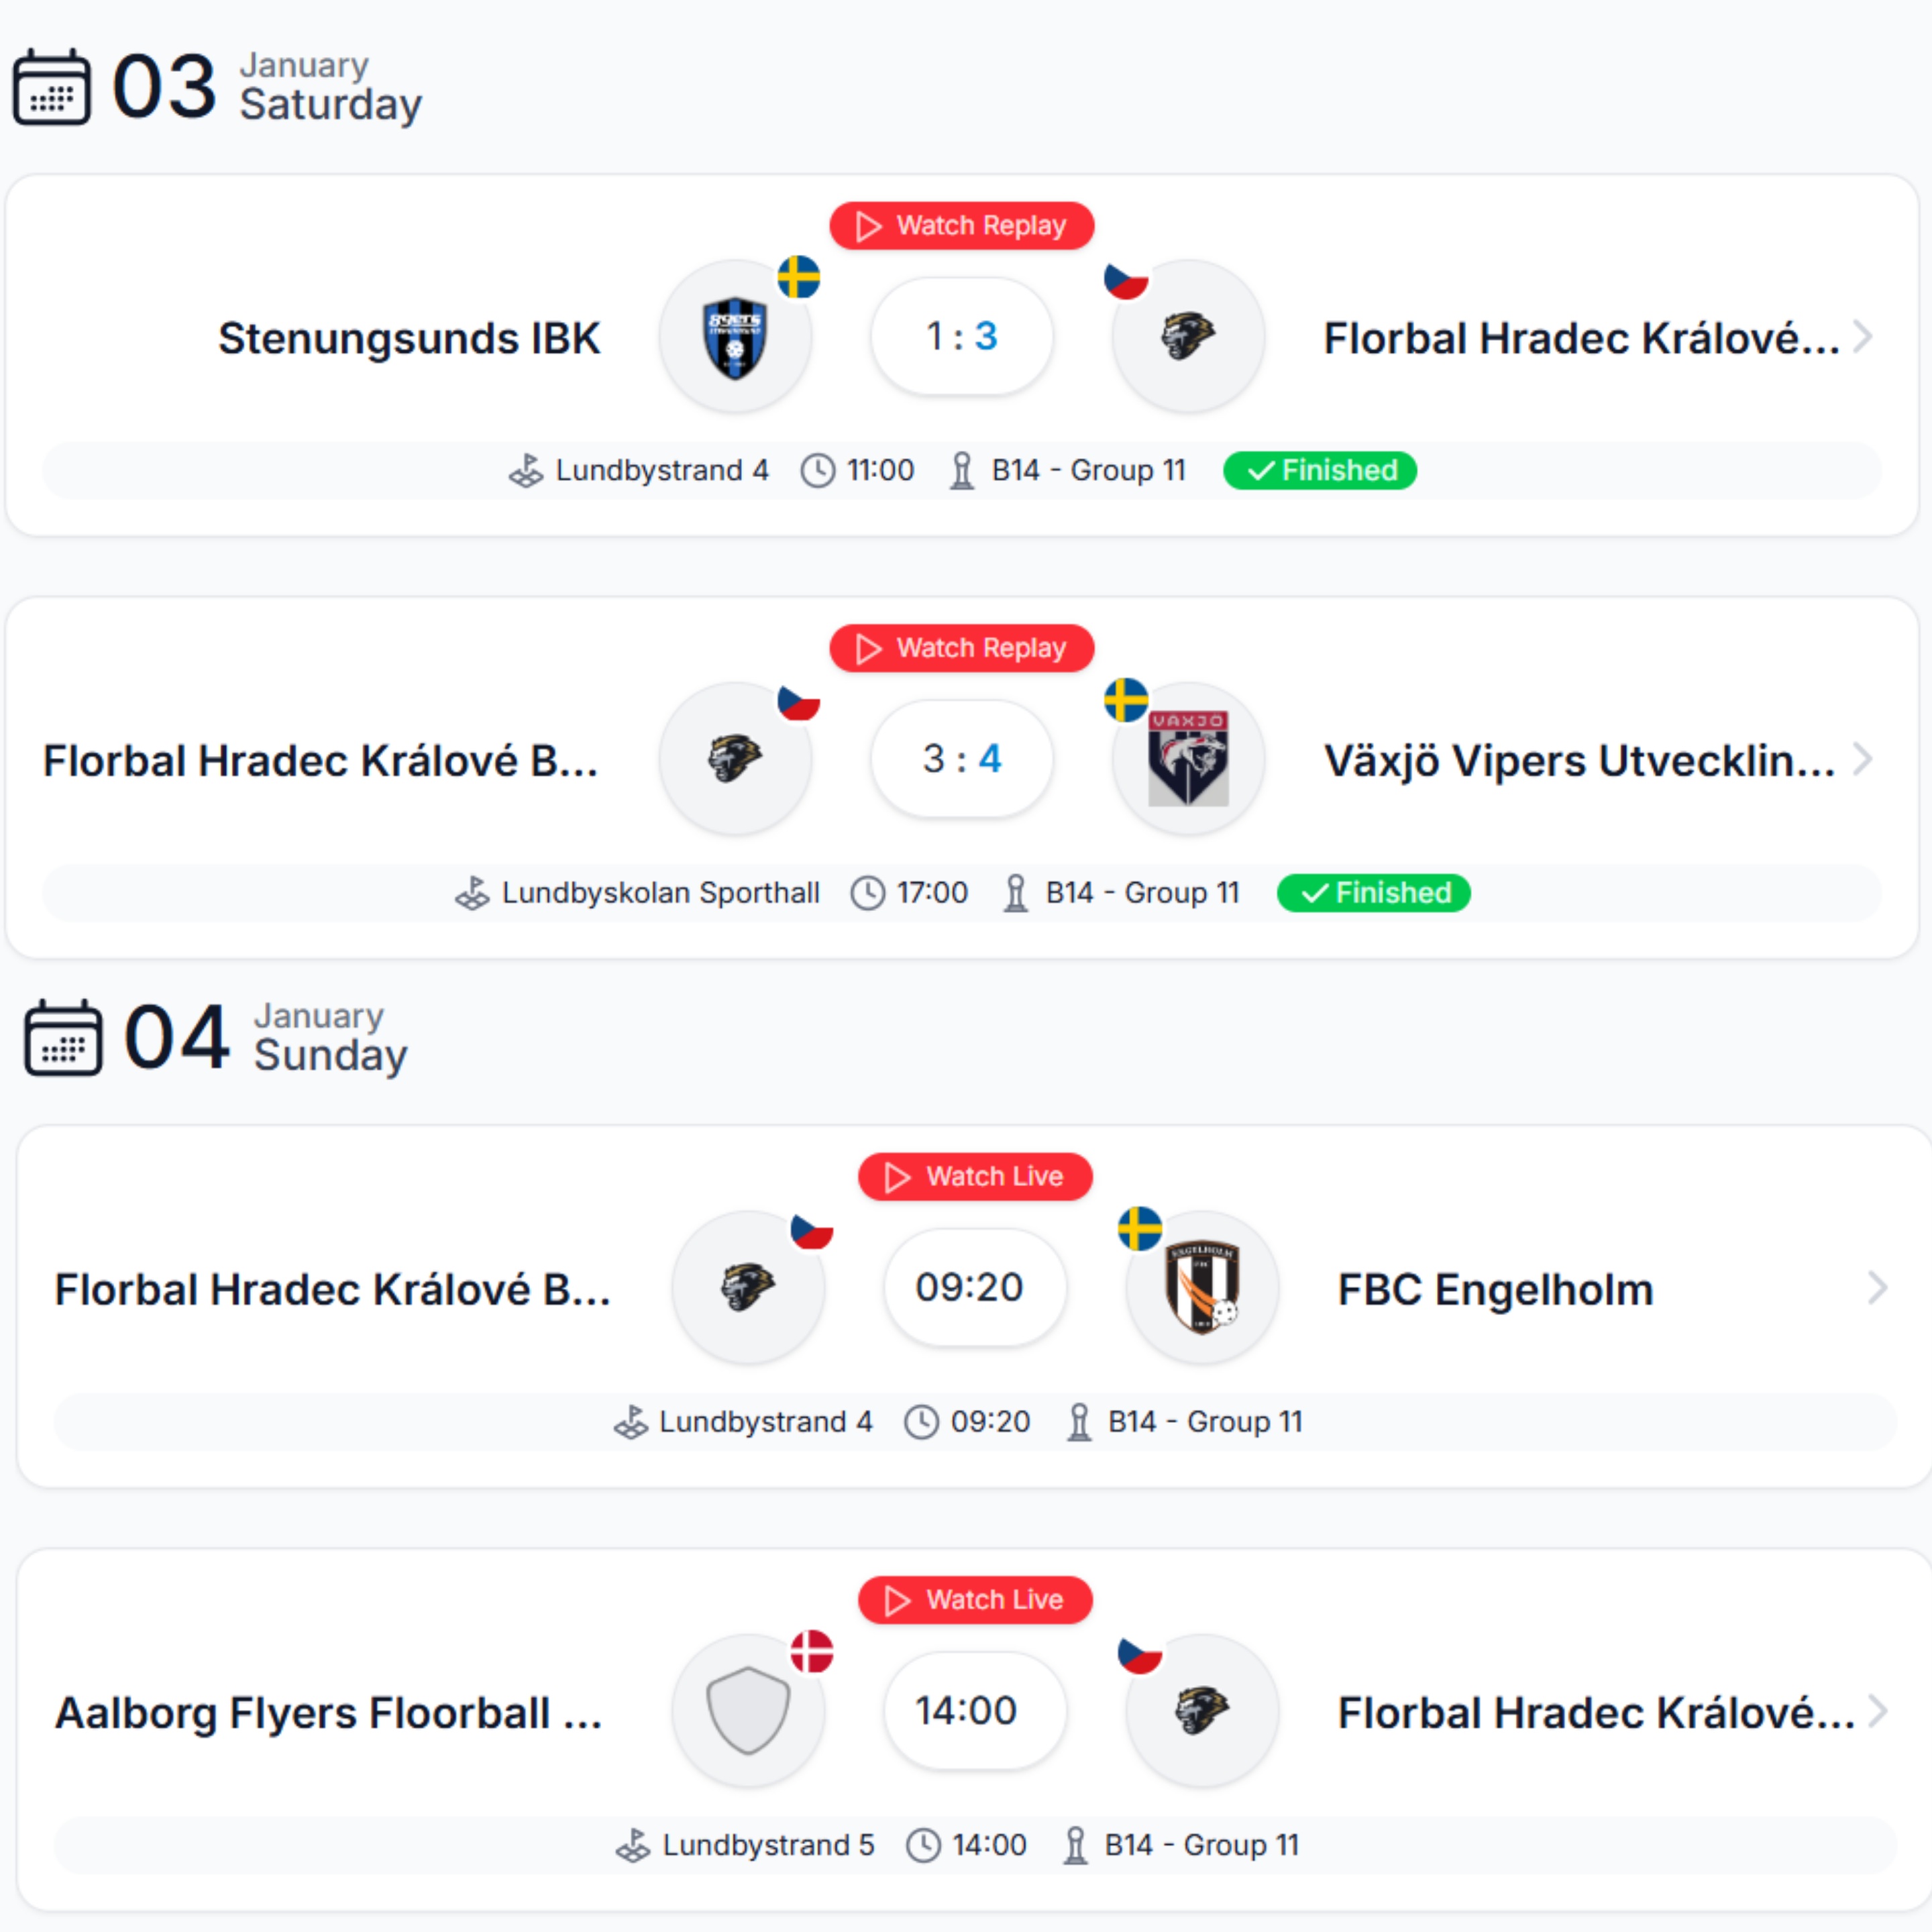1932x1932 pixels.
Task: Expand the Aalborg Flyers match details arrow
Action: [1877, 1711]
